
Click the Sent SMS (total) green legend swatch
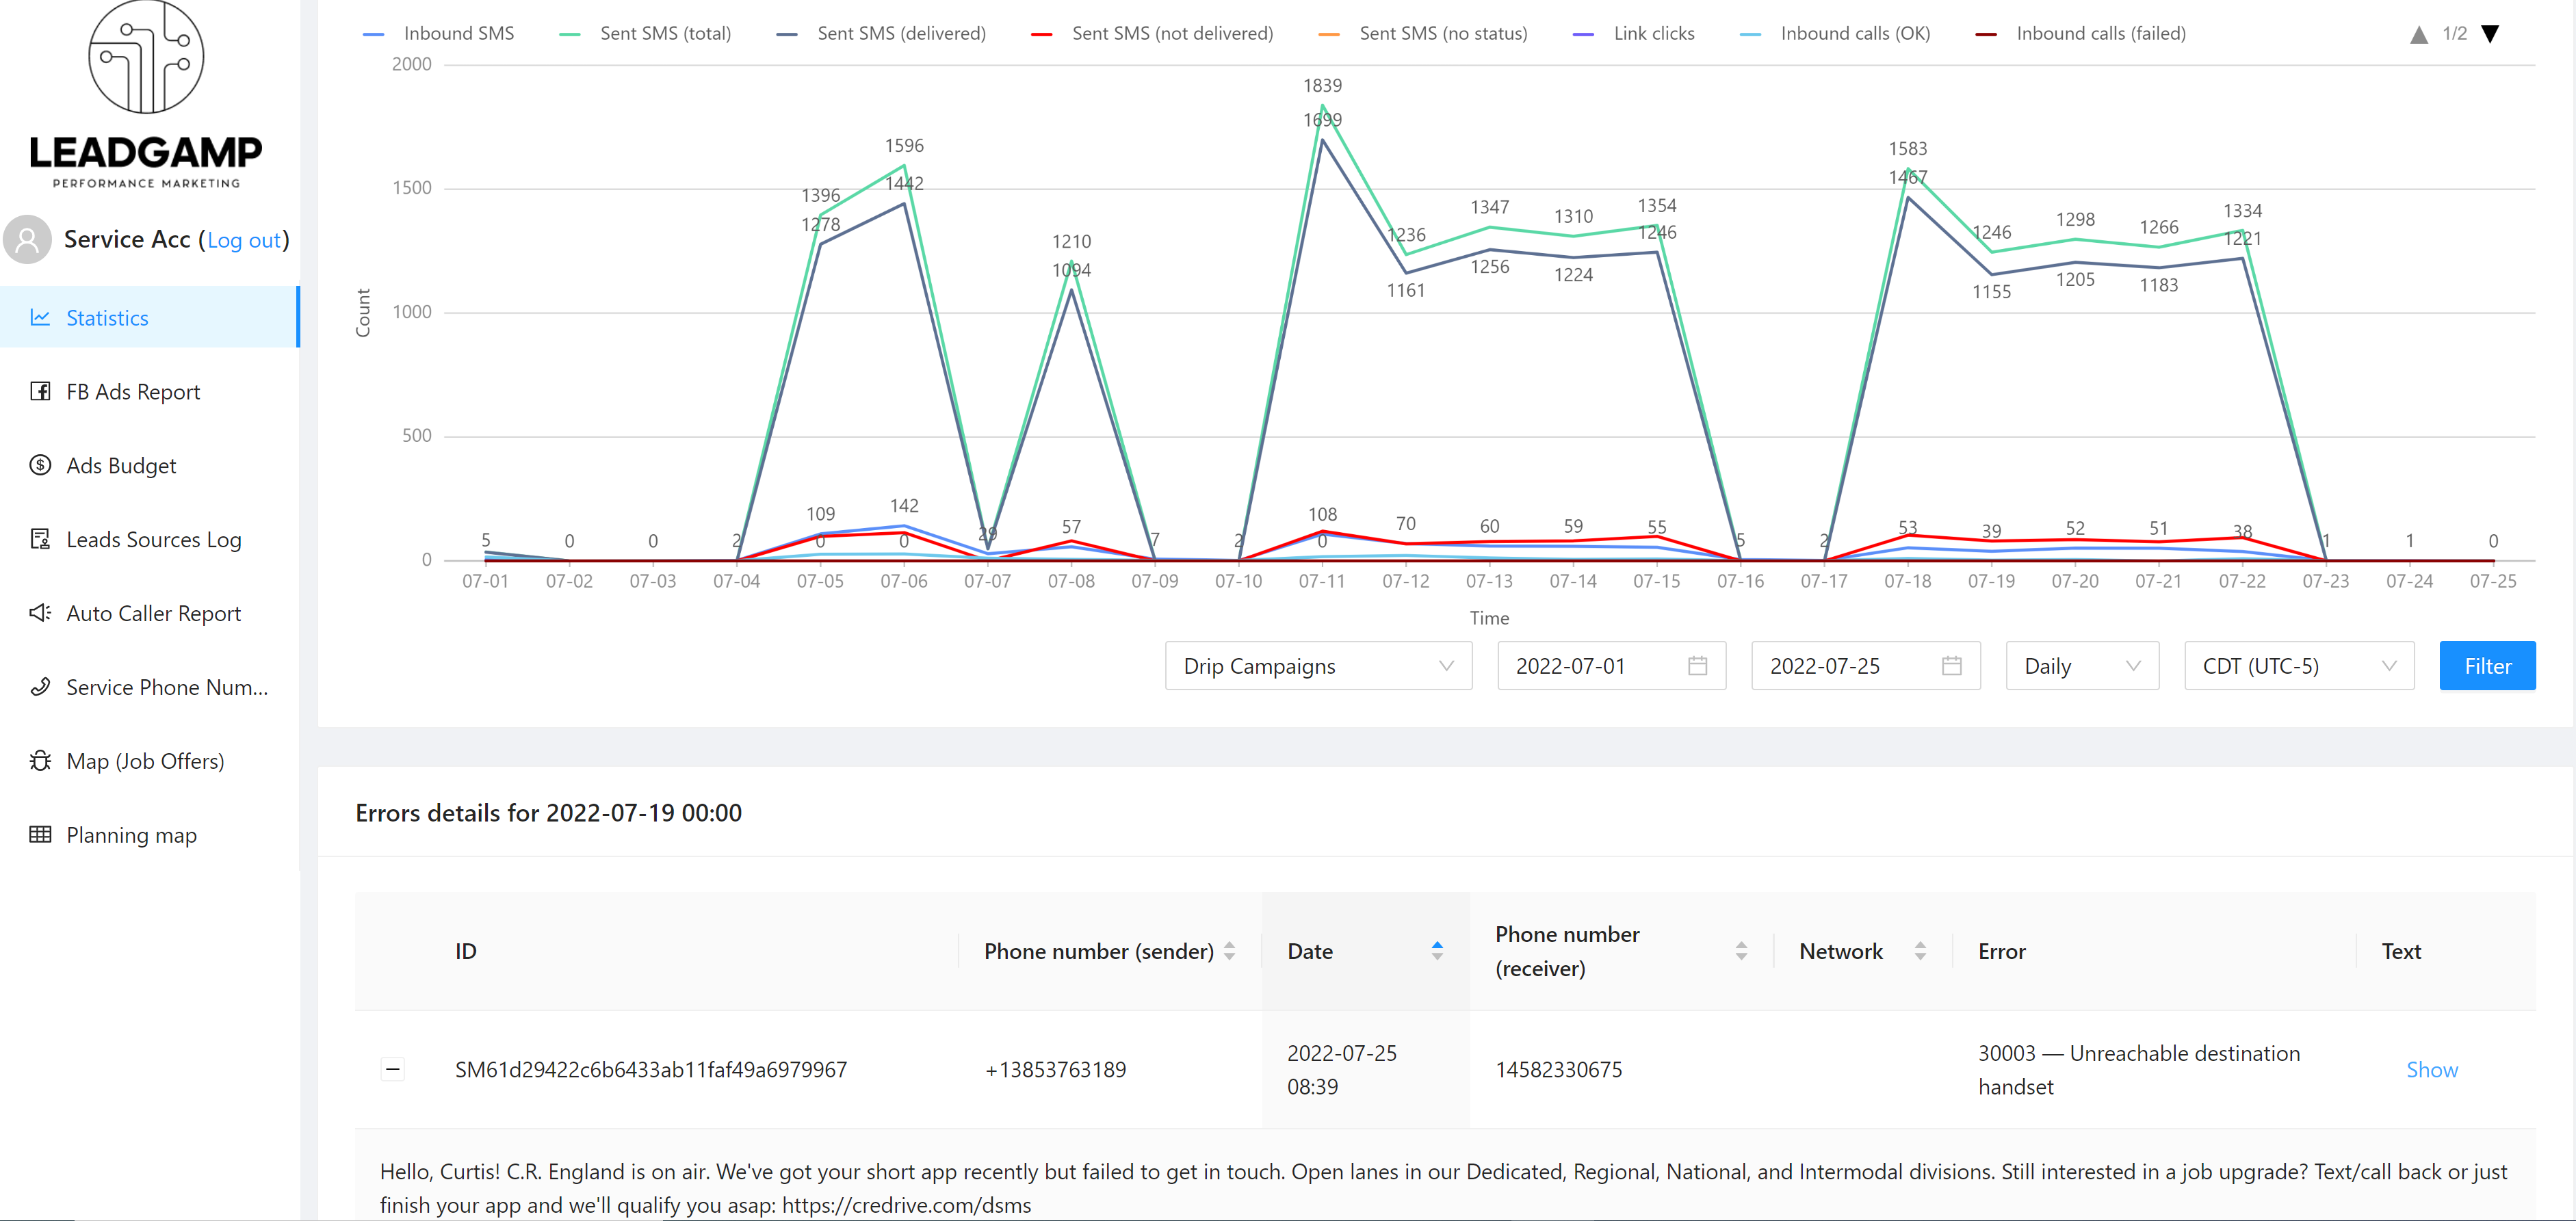570,35
